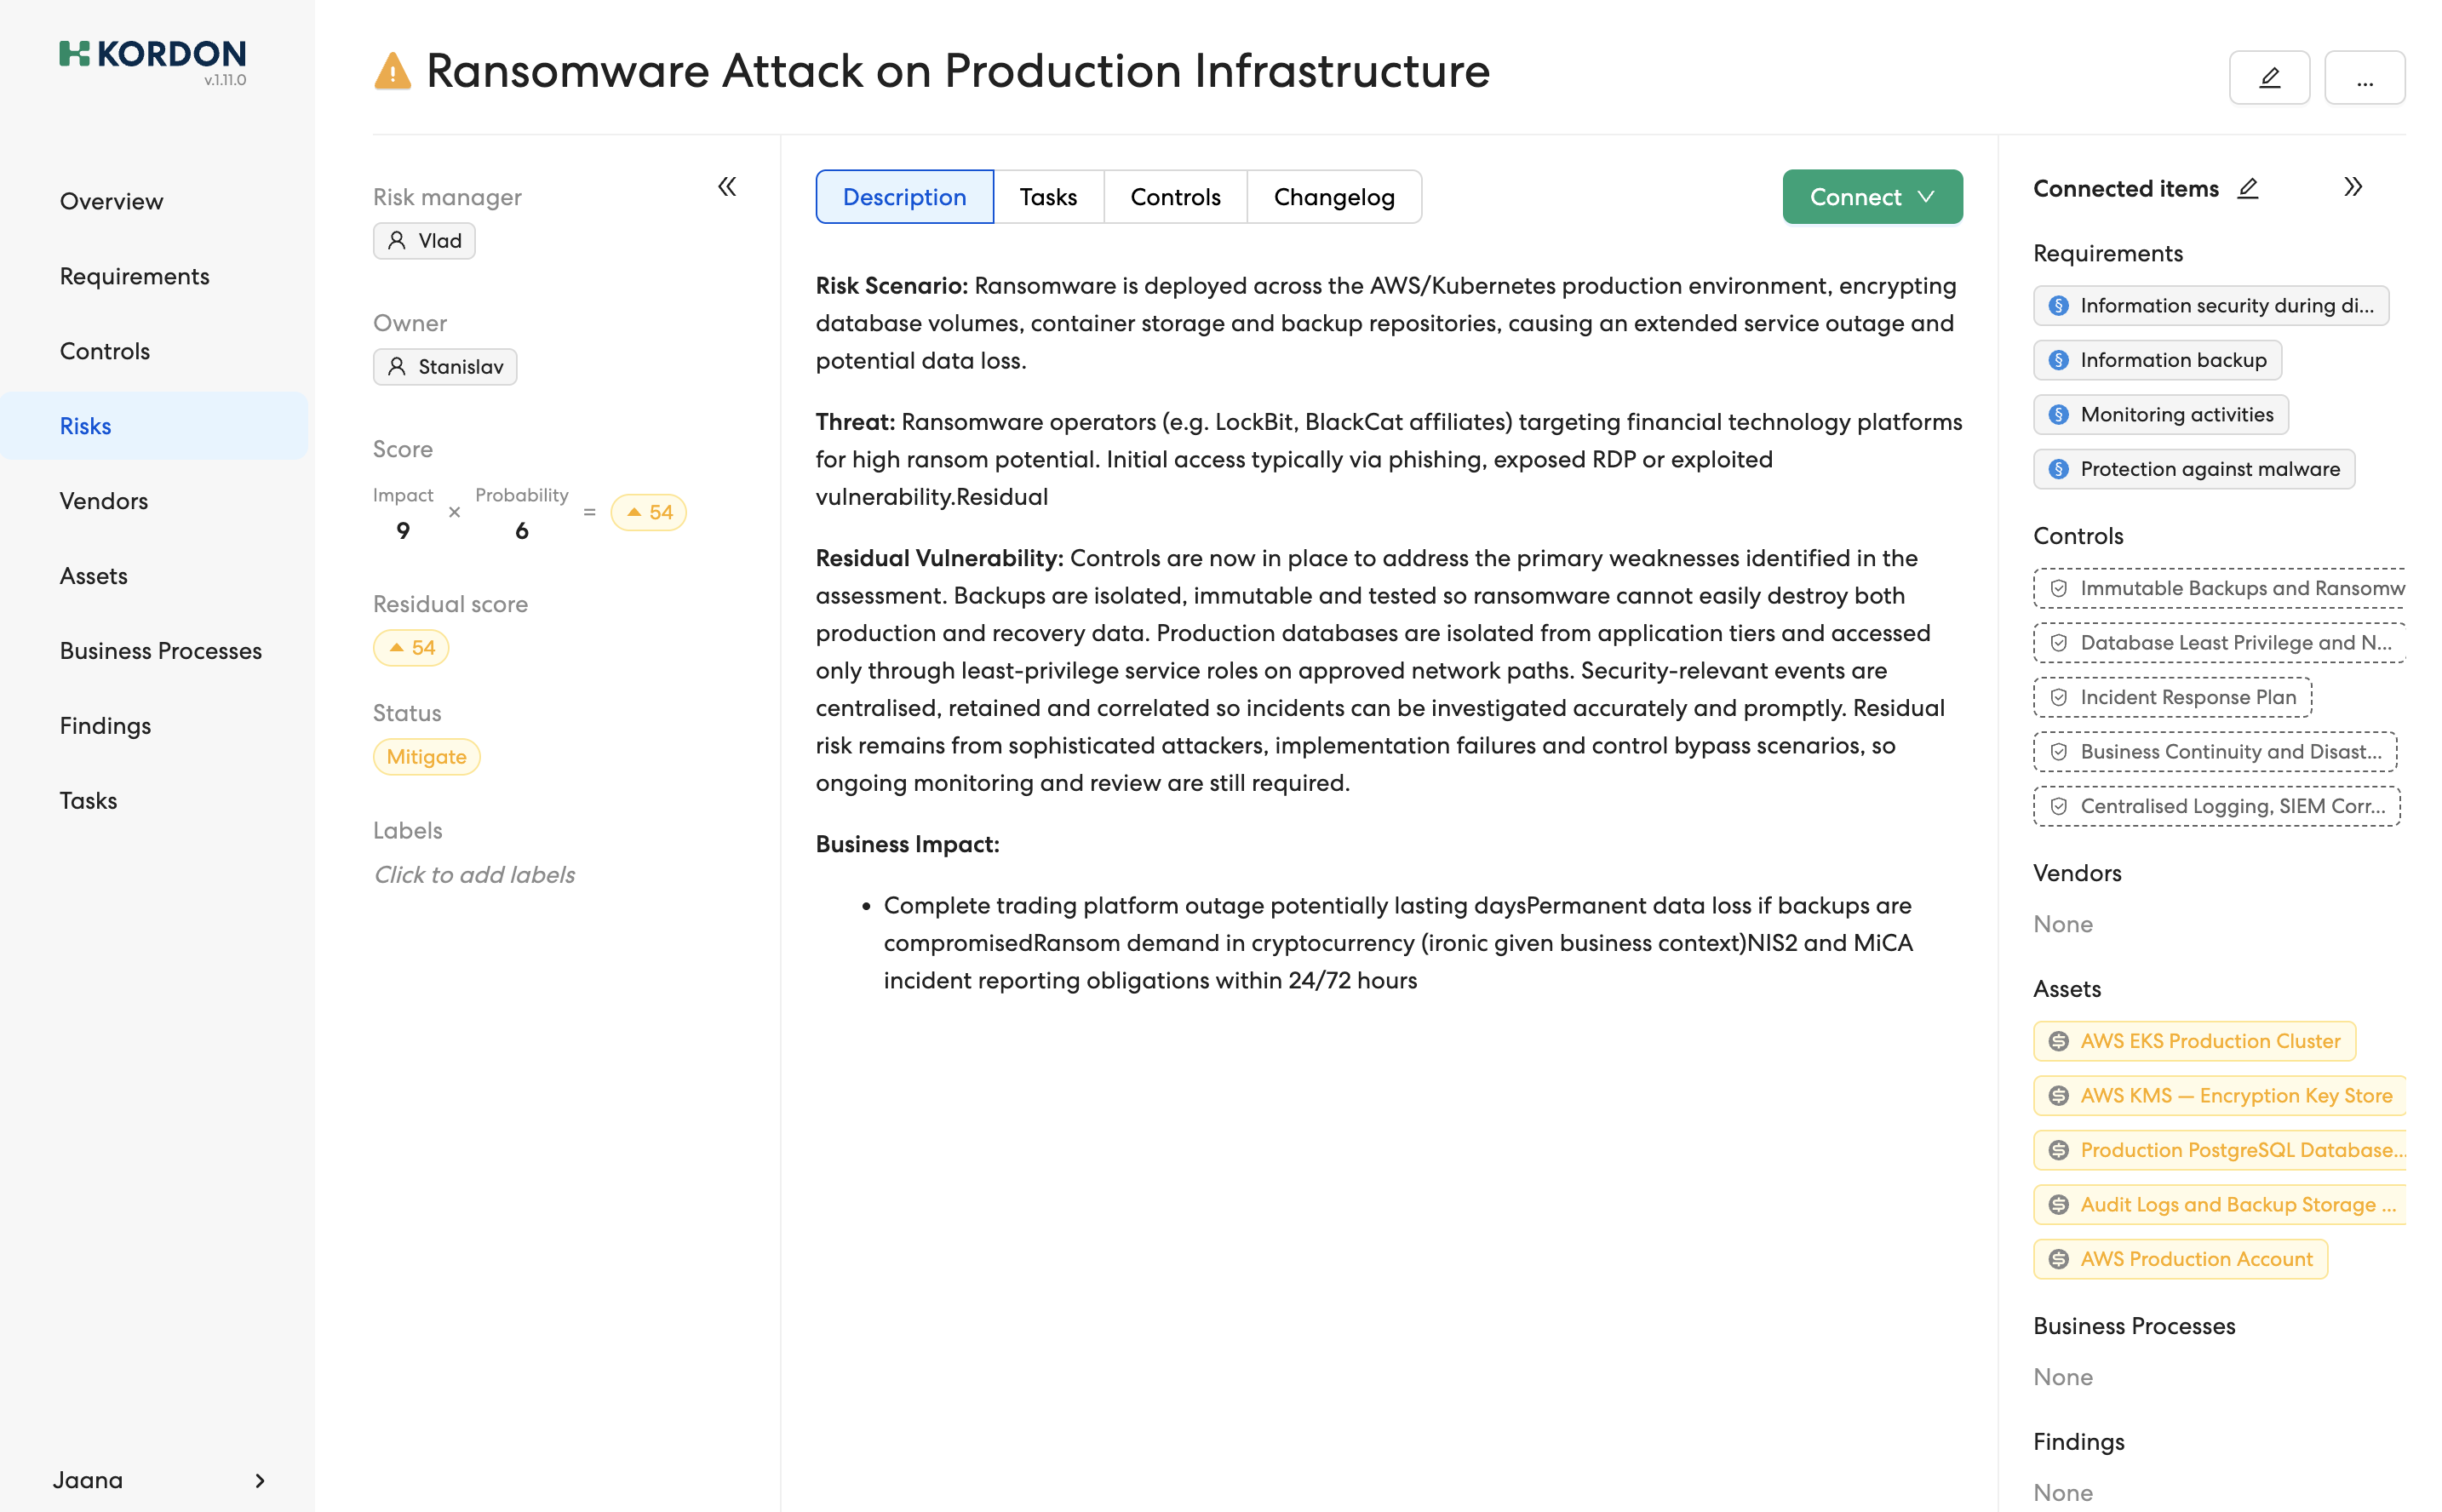Click the Information security requirement icon
Image resolution: width=2442 pixels, height=1512 pixels.
[2058, 306]
